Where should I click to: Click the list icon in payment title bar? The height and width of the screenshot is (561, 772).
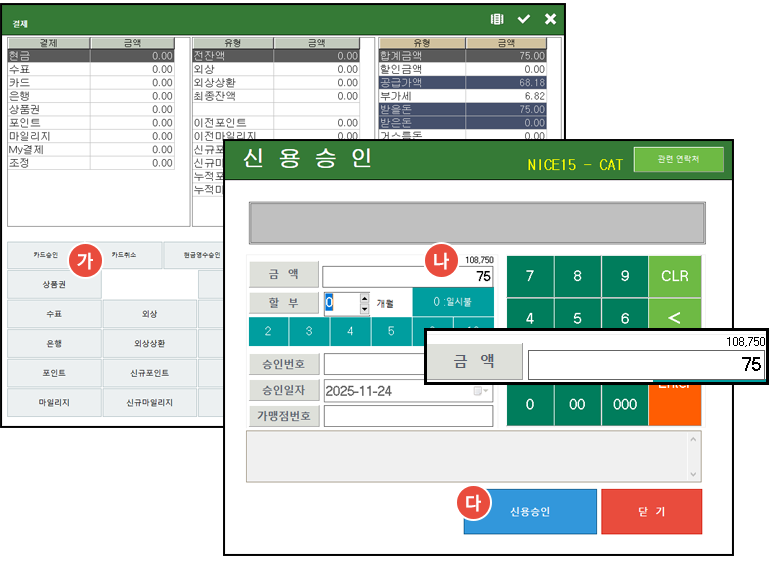(497, 19)
